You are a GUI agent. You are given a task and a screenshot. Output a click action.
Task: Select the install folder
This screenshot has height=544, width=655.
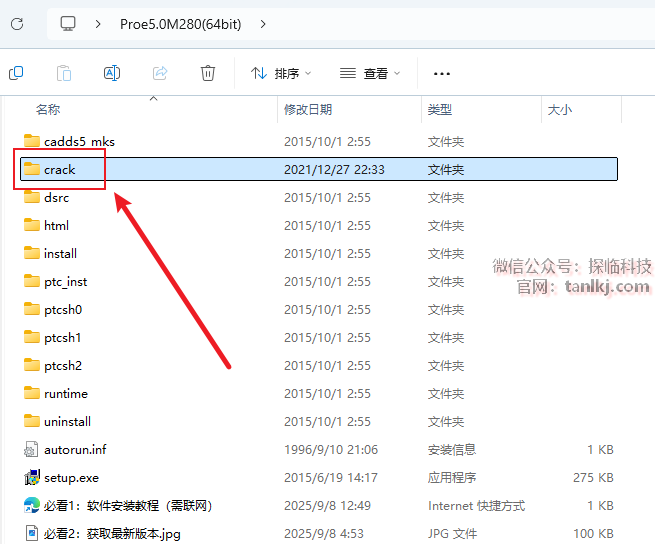tap(60, 254)
